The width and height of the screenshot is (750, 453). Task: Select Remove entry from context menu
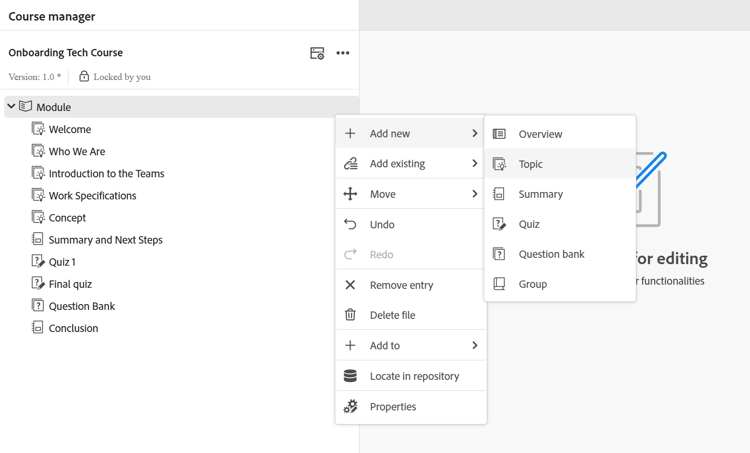[x=401, y=285]
